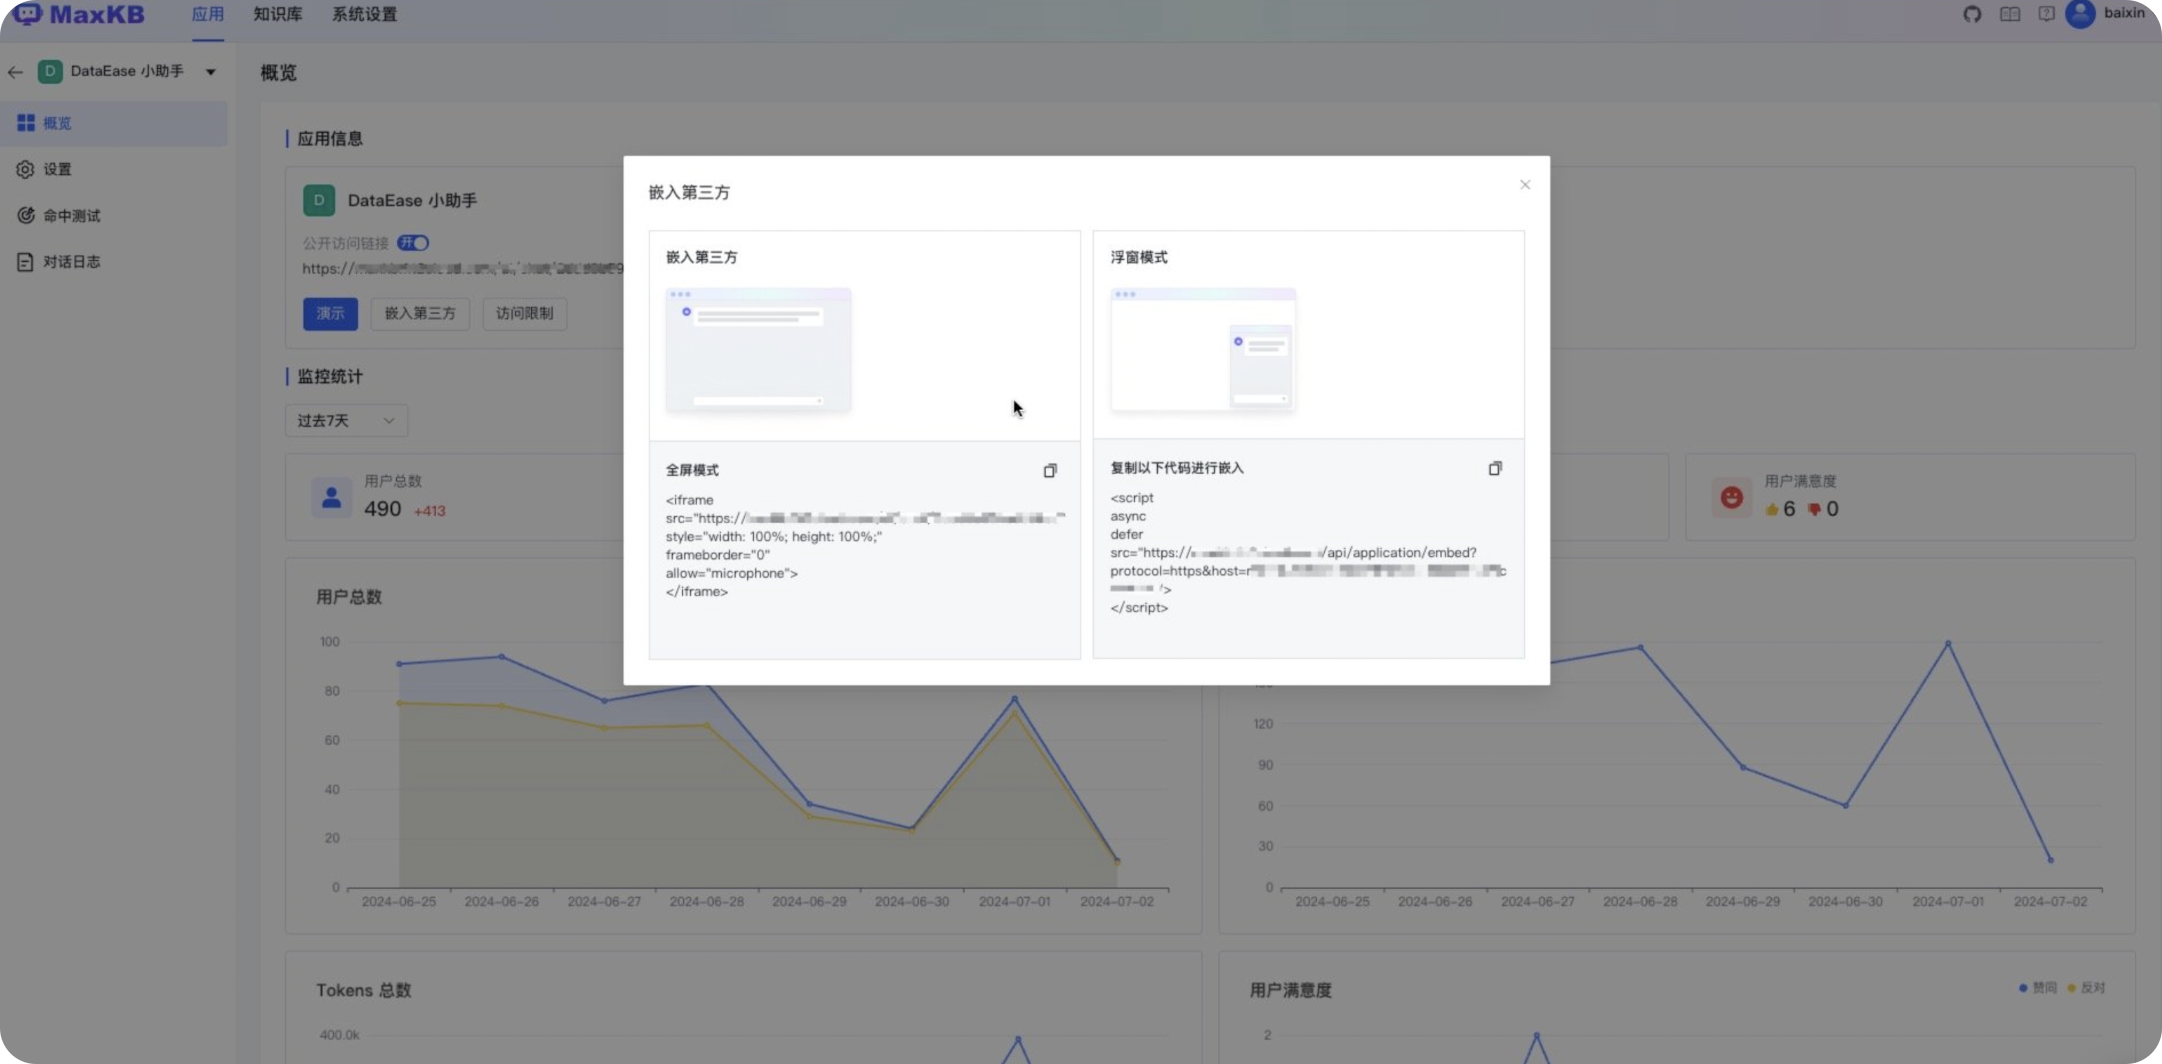Click the thumbs-down count icon
The height and width of the screenshot is (1064, 2162).
(1814, 510)
